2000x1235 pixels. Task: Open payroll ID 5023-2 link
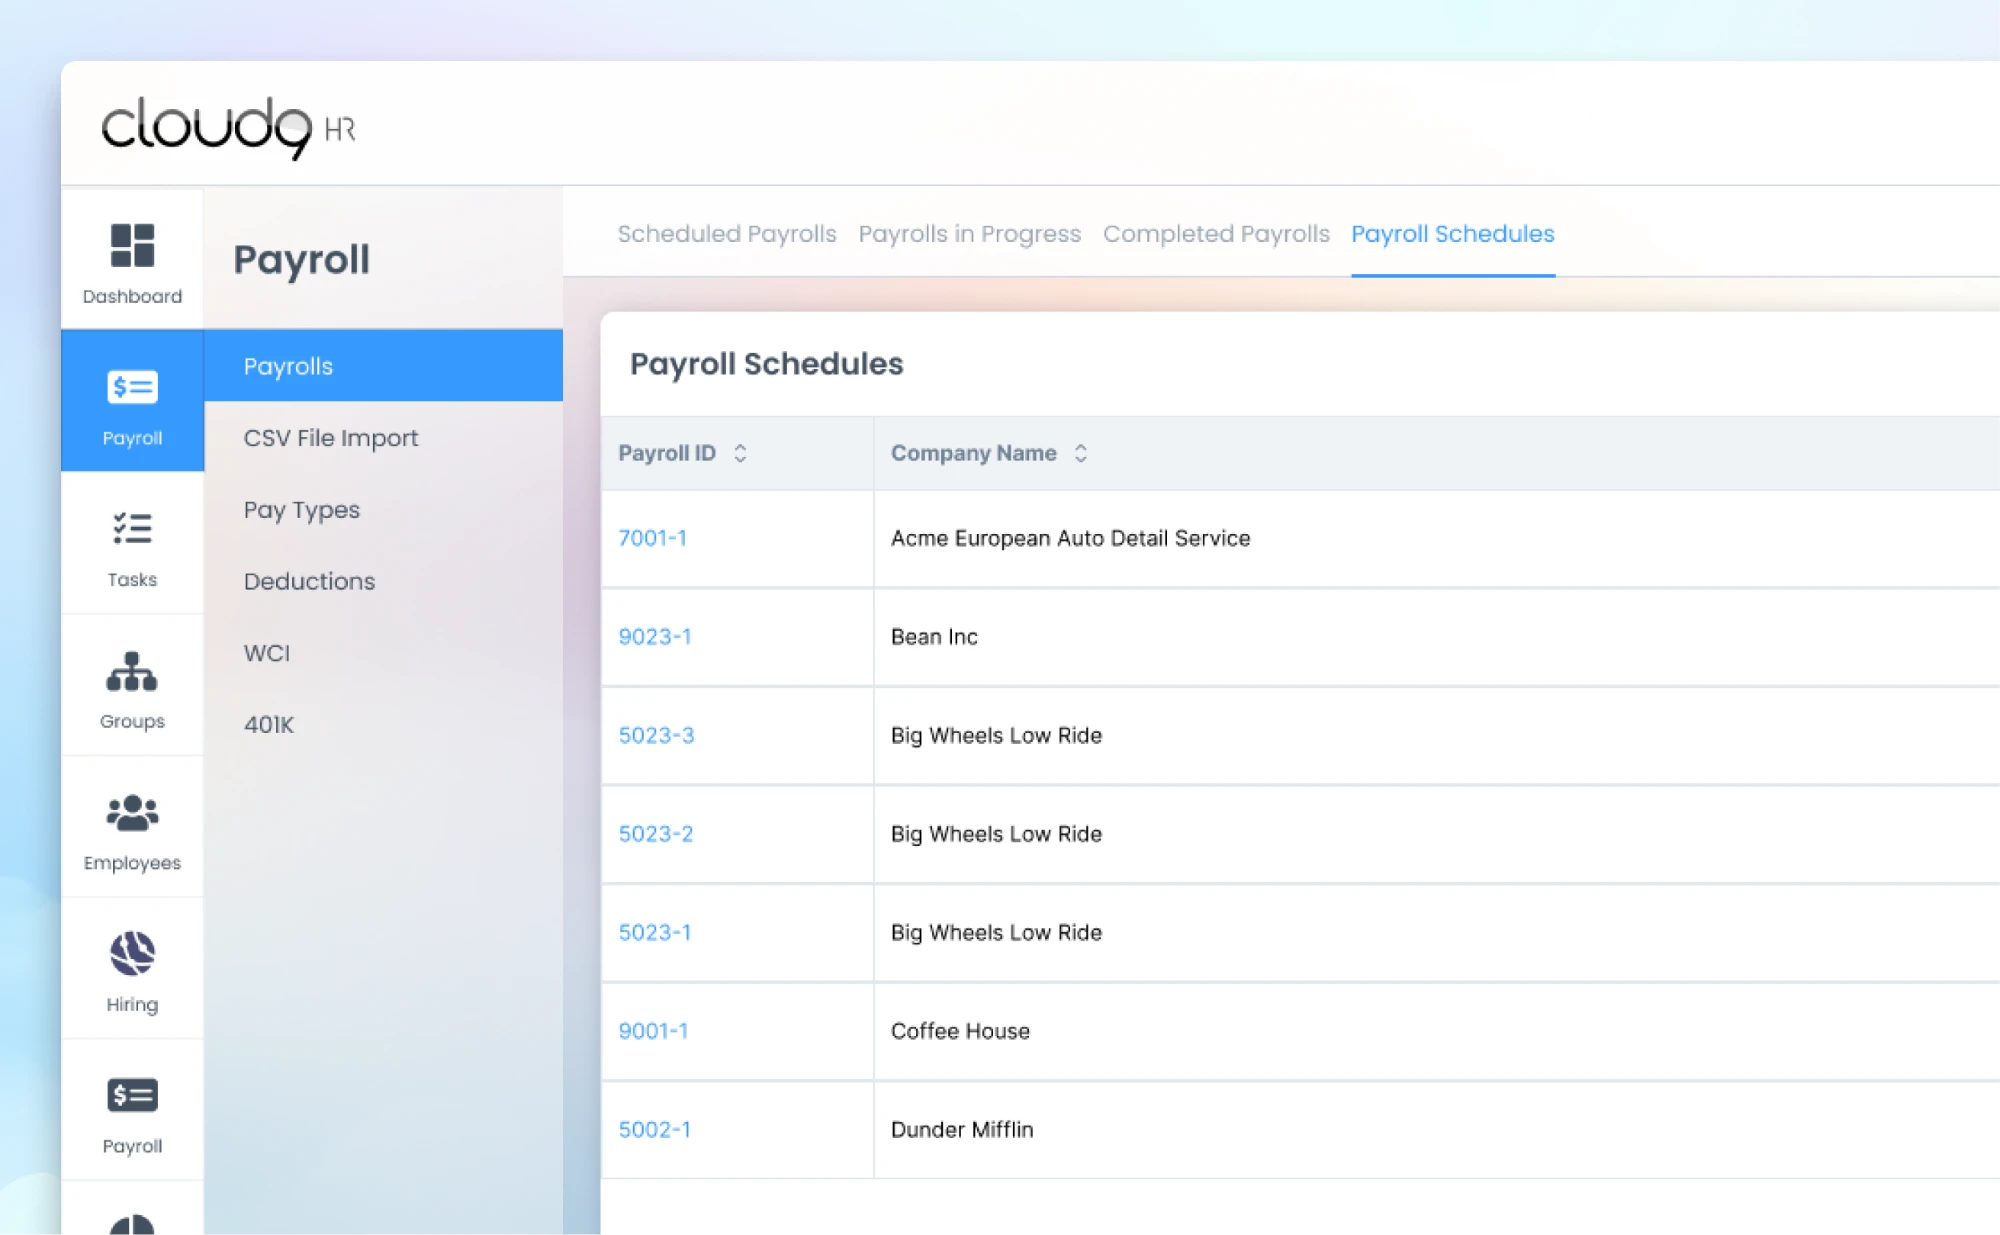coord(656,834)
